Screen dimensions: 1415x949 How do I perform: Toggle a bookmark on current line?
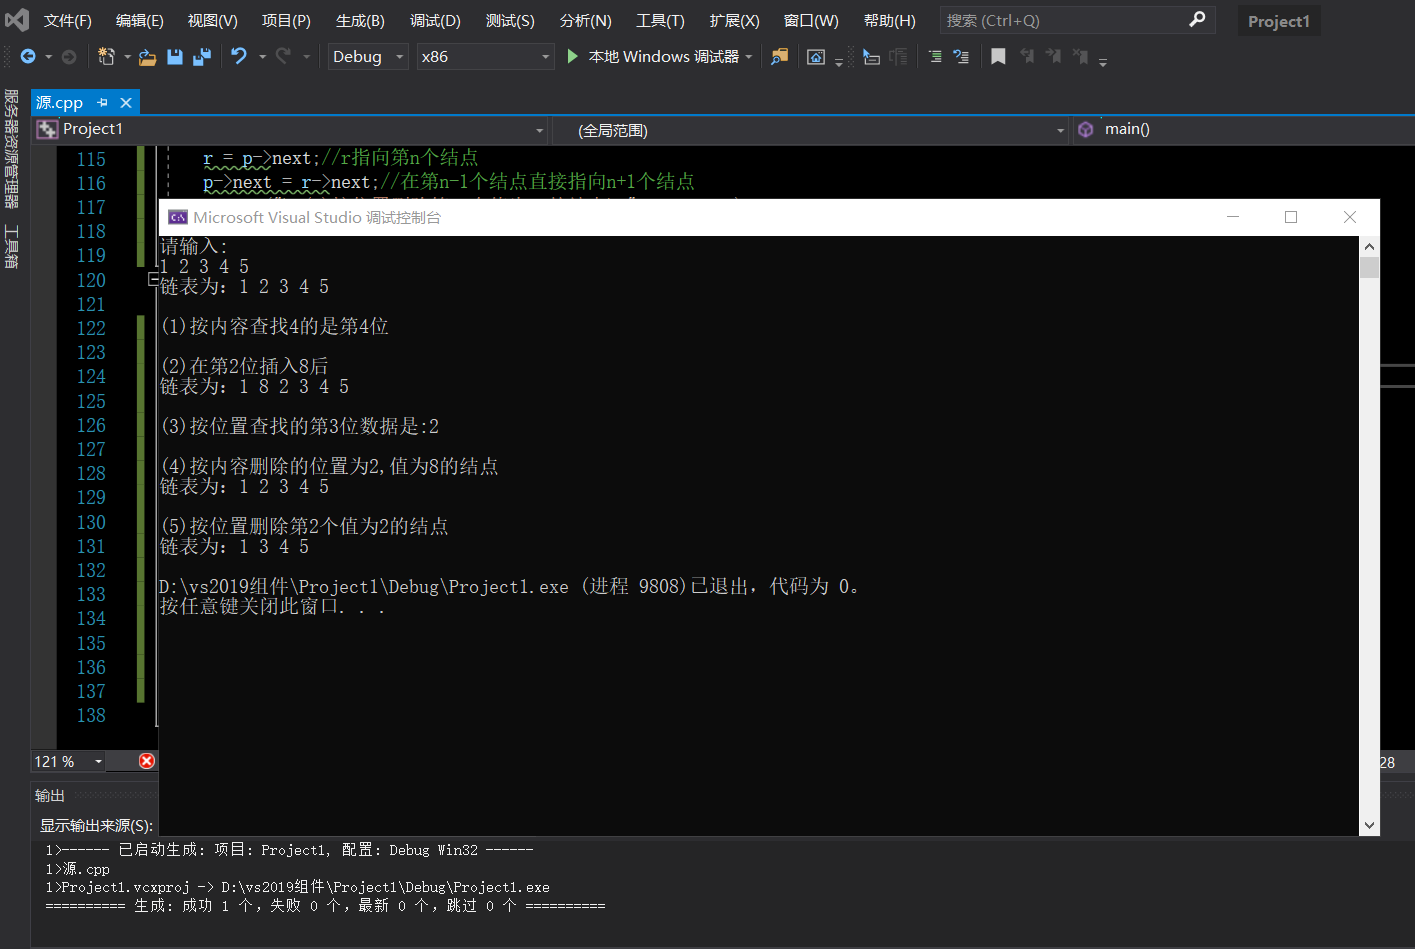pos(998,57)
